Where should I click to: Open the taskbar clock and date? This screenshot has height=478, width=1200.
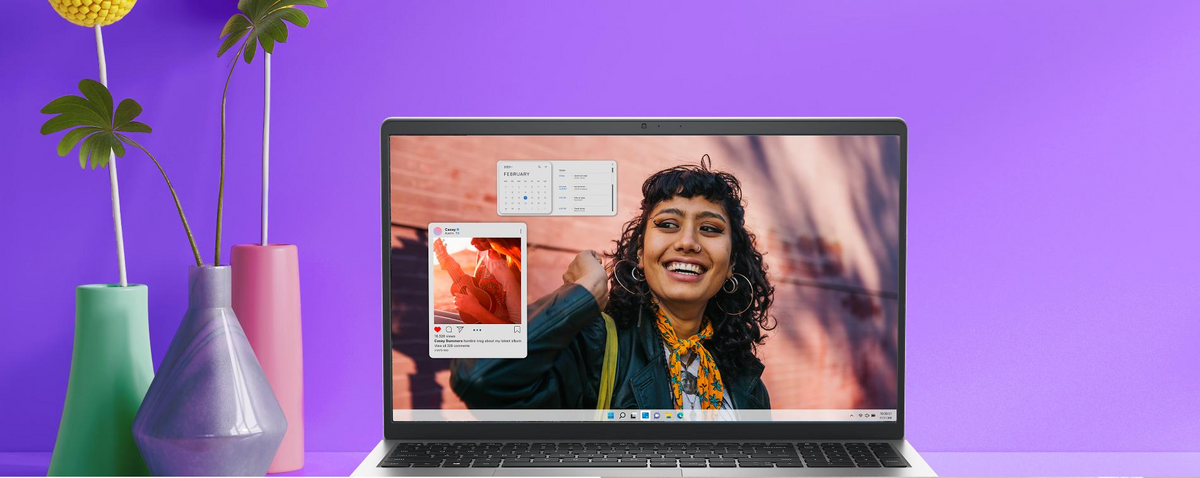[886, 415]
